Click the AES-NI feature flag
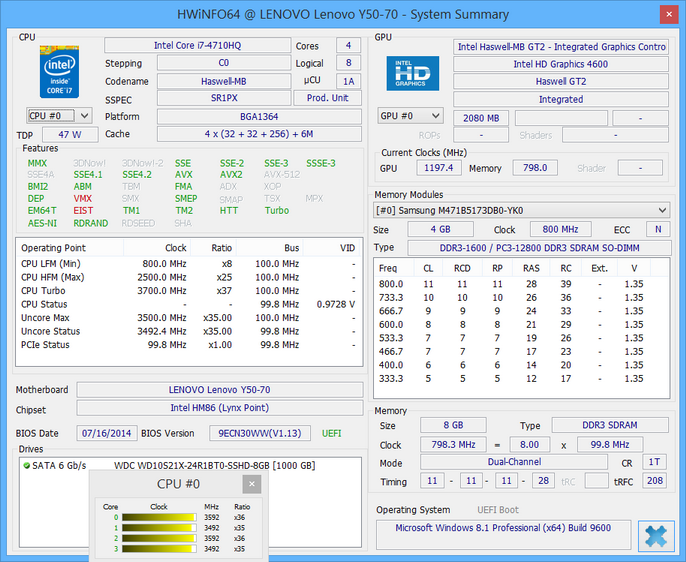This screenshot has height=562, width=686. tap(42, 223)
